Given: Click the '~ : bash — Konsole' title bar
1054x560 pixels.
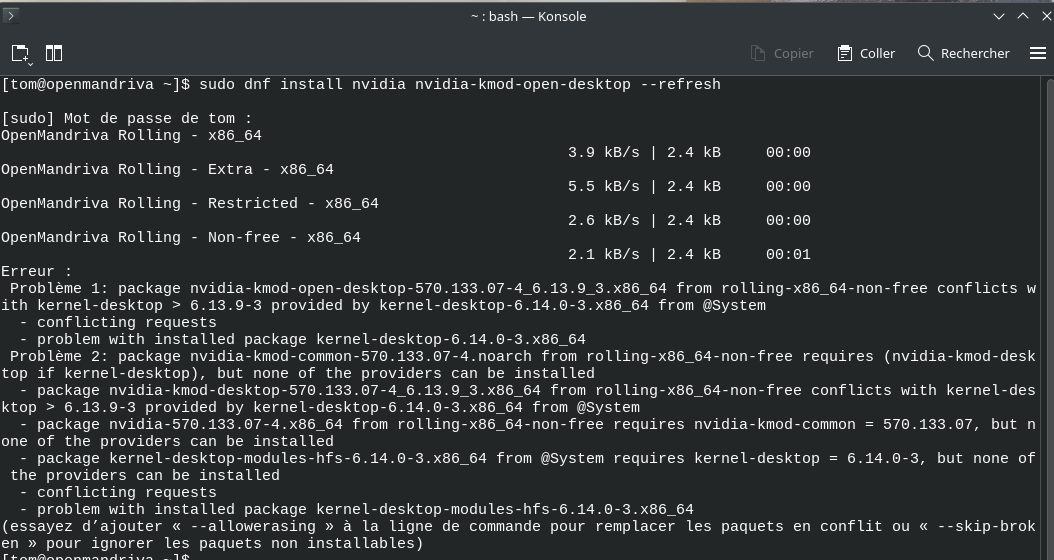Looking at the screenshot, I should click(x=528, y=16).
